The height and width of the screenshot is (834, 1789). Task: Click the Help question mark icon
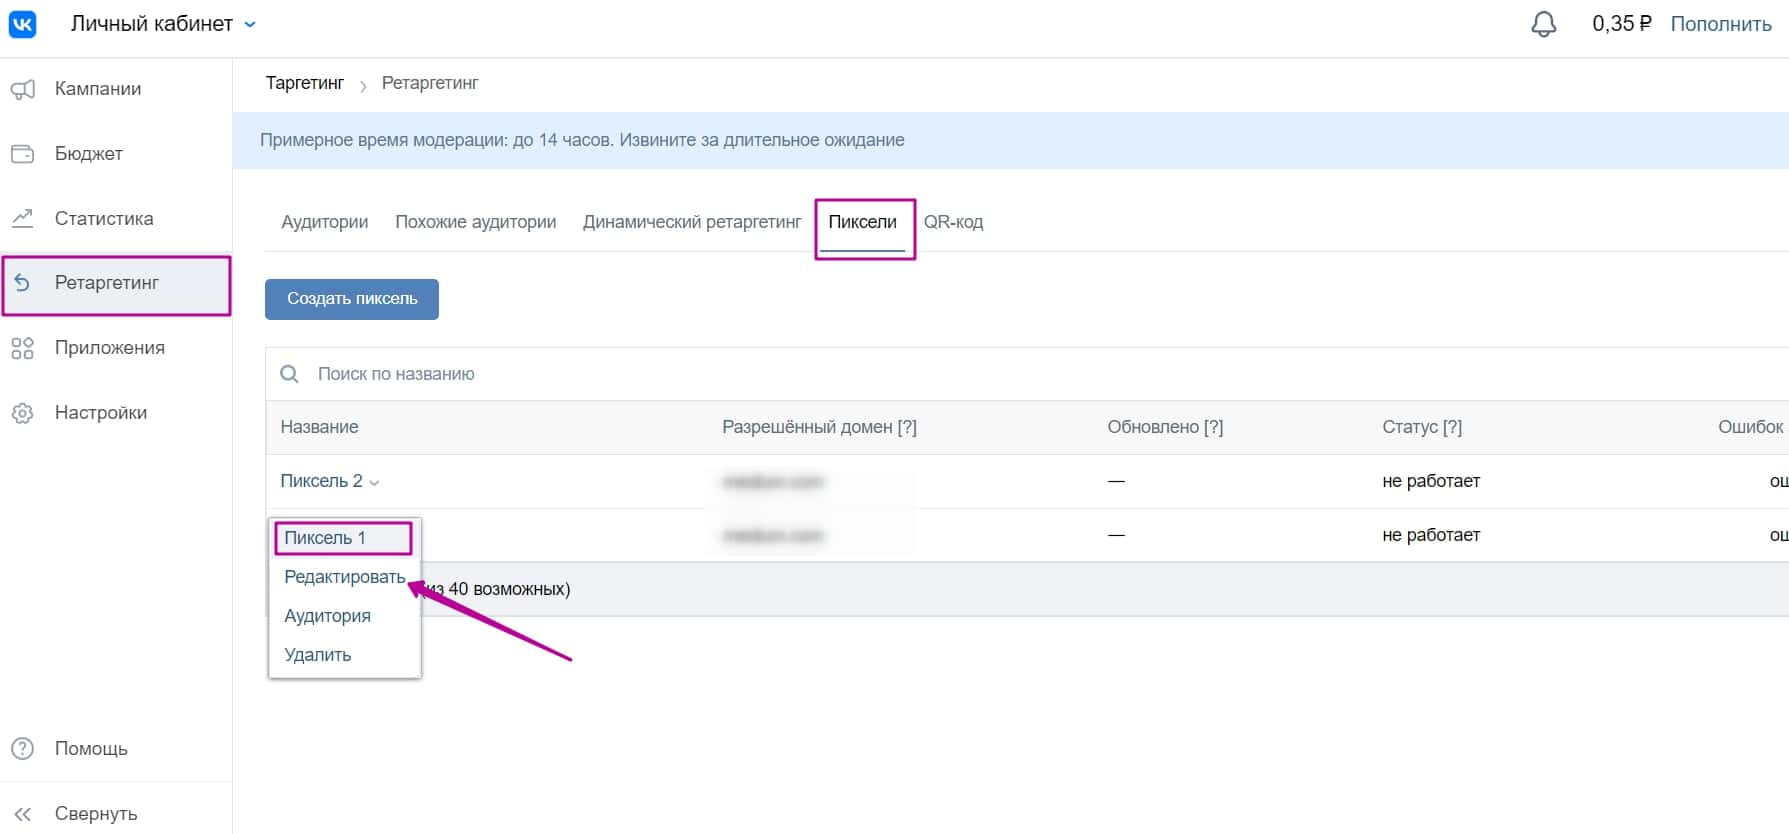click(22, 749)
